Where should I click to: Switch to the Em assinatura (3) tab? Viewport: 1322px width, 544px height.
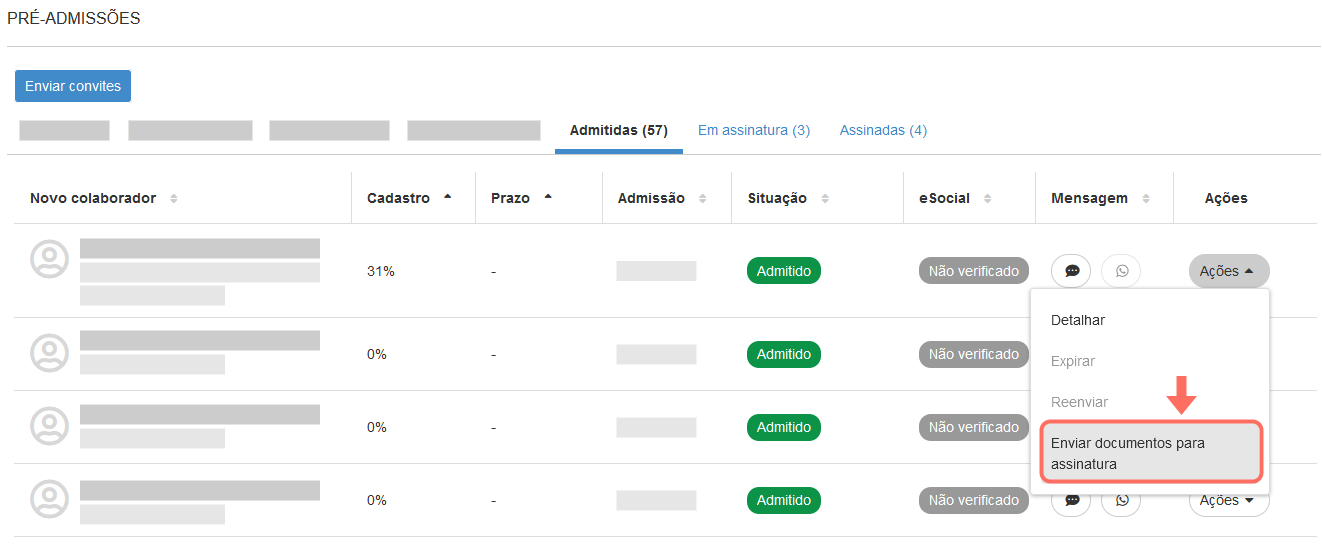[x=753, y=130]
